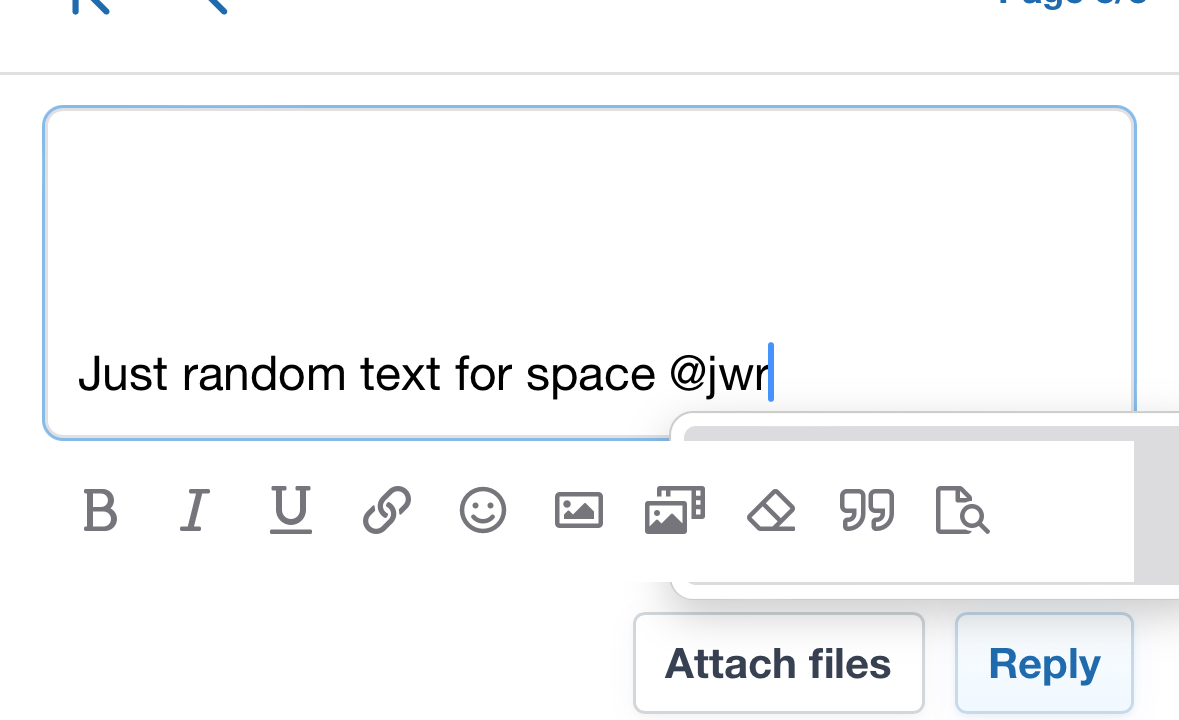Preview the post with the magnifier document icon
Viewport: 1179px width, 720px height.
962,511
